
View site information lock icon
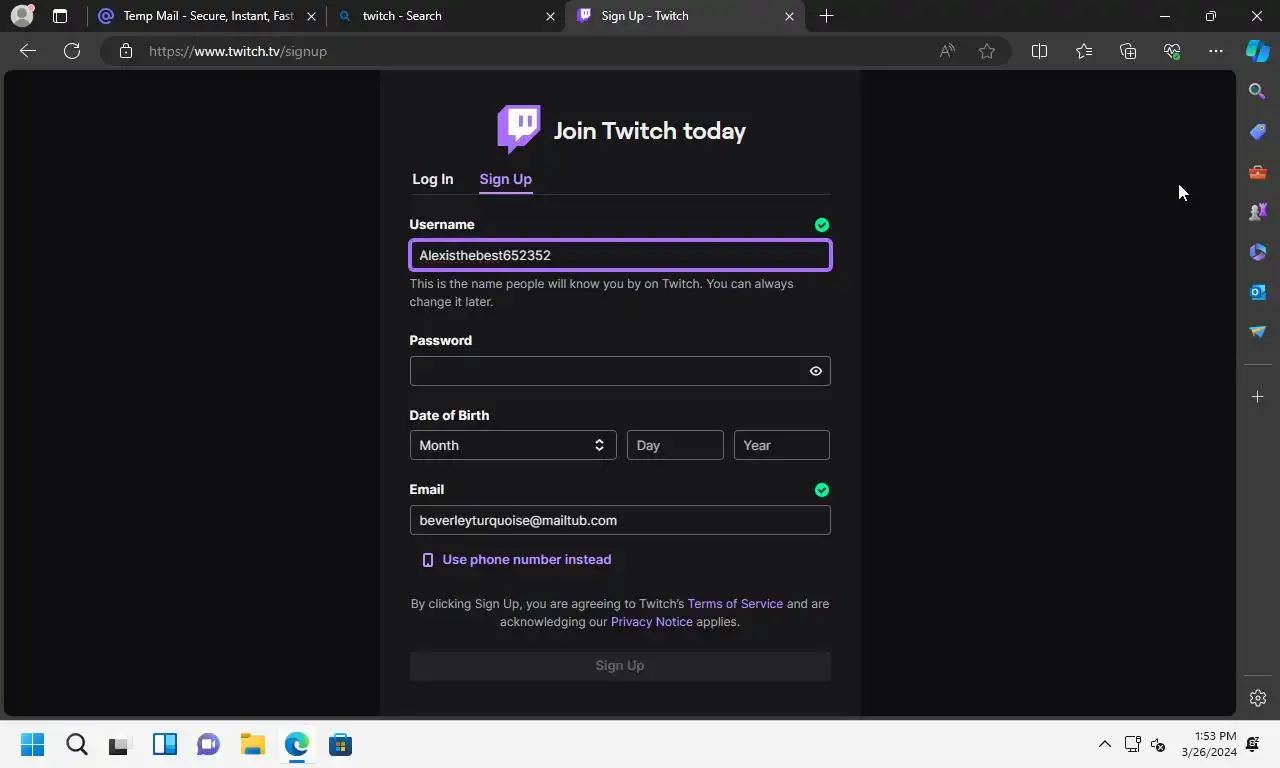click(x=125, y=51)
